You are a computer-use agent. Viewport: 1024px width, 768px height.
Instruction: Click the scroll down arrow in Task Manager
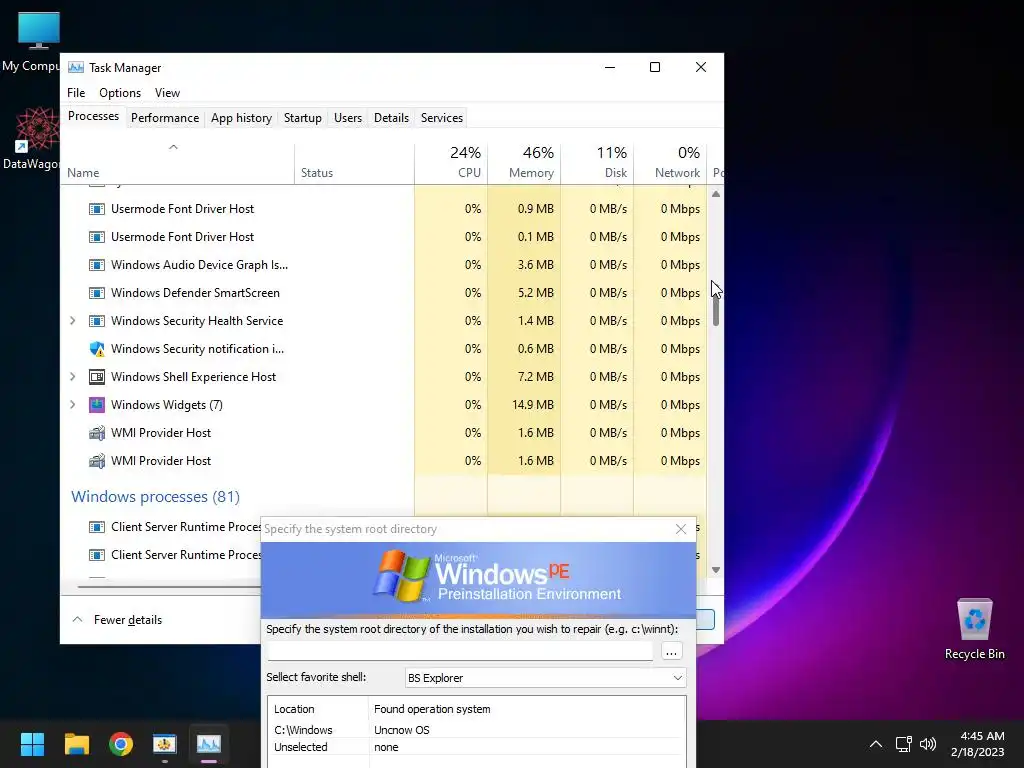[716, 569]
